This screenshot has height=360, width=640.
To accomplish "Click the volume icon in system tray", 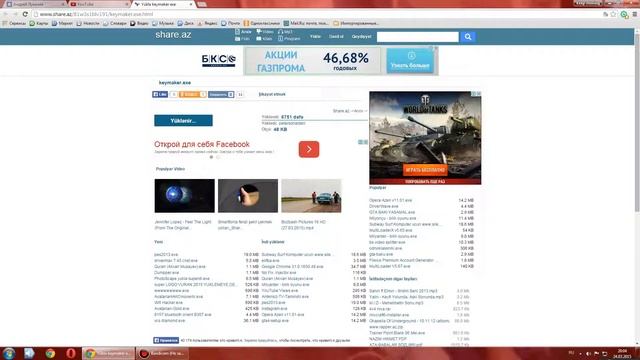I will point(588,353).
